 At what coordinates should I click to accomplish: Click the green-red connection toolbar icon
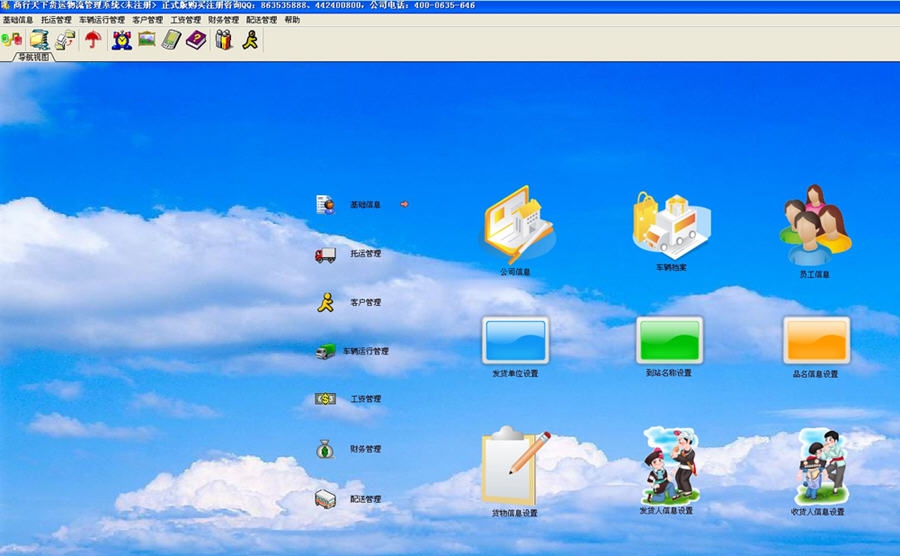11,40
